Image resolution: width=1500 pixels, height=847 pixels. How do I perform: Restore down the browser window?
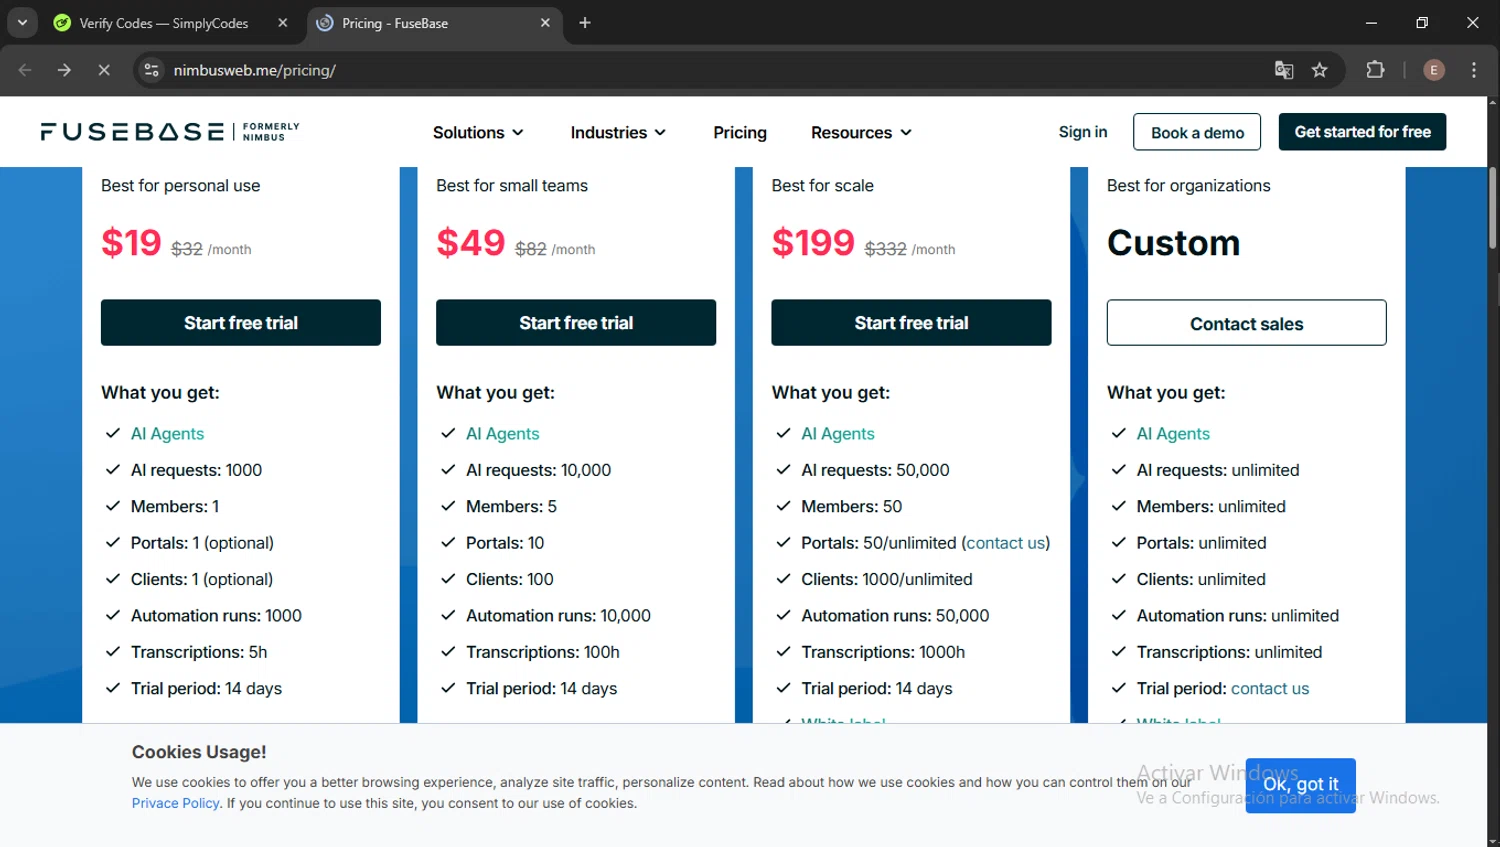click(x=1422, y=22)
